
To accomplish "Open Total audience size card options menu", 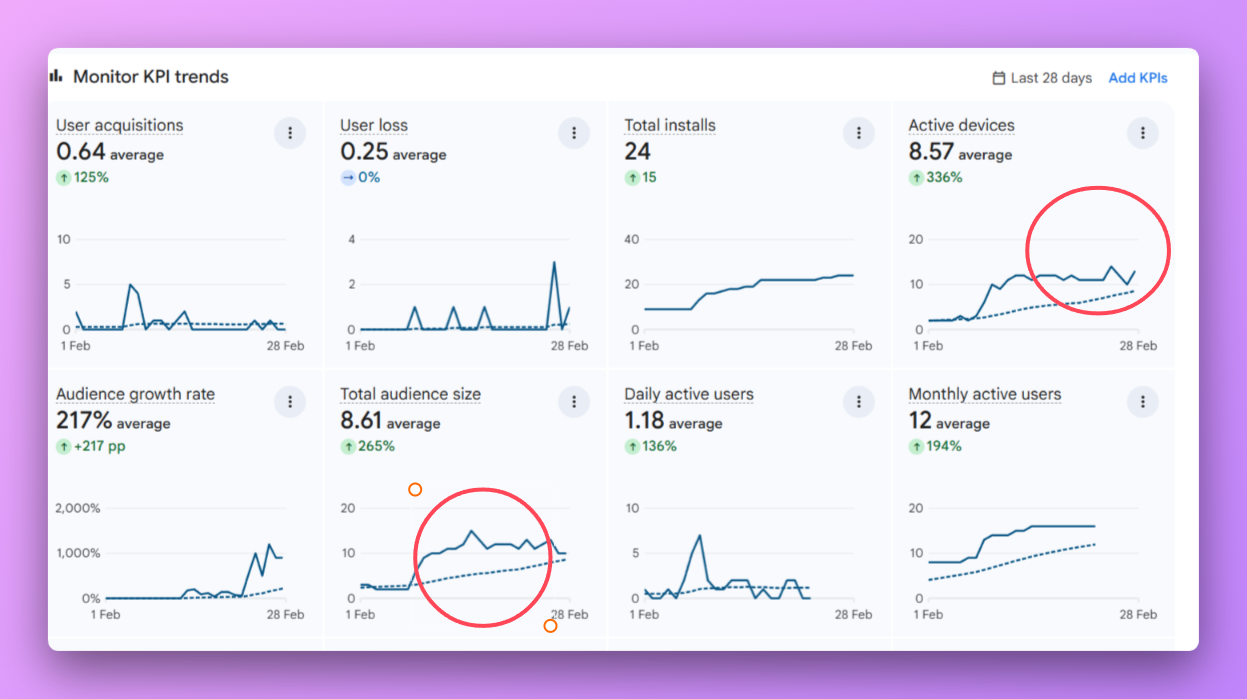I will (574, 401).
